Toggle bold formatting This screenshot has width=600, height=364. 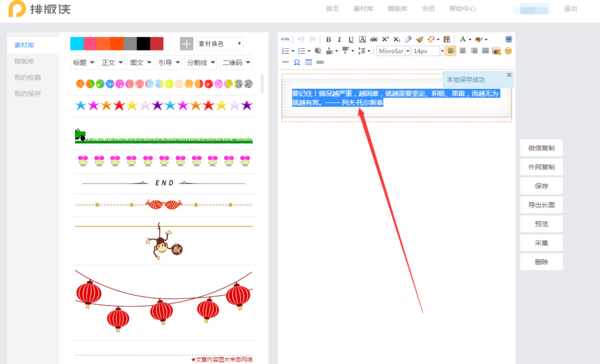click(328, 39)
